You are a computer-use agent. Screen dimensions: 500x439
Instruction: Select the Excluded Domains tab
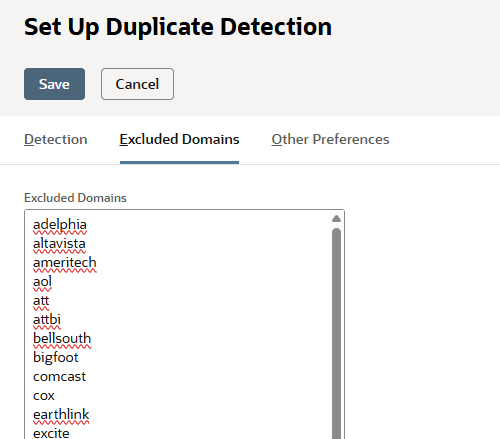179,139
